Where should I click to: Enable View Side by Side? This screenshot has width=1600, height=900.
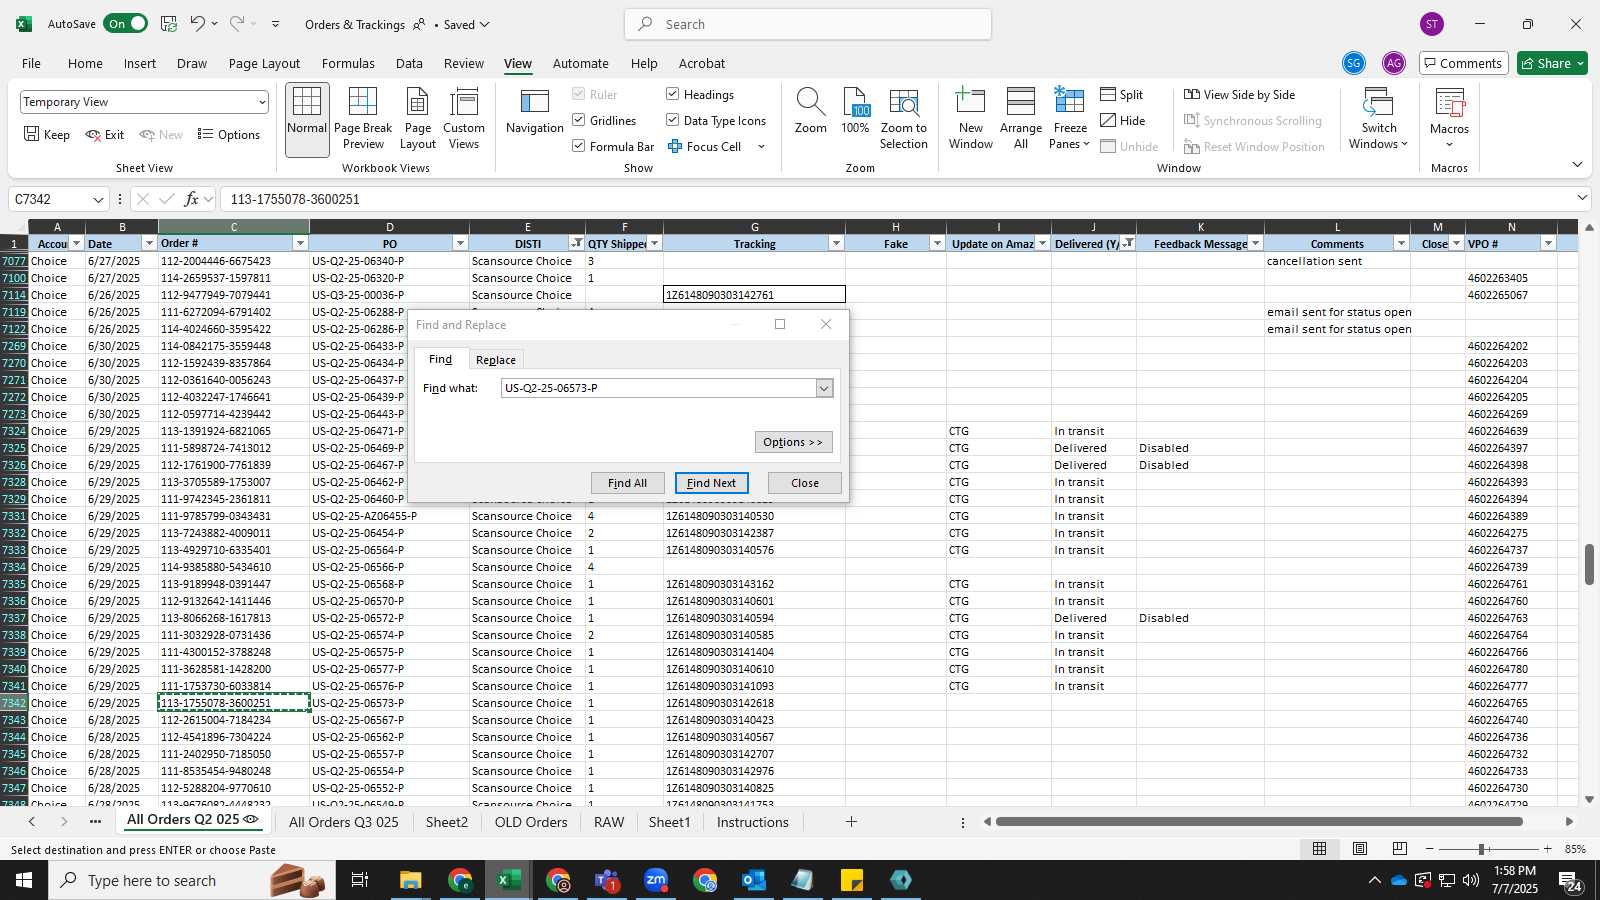point(1240,94)
